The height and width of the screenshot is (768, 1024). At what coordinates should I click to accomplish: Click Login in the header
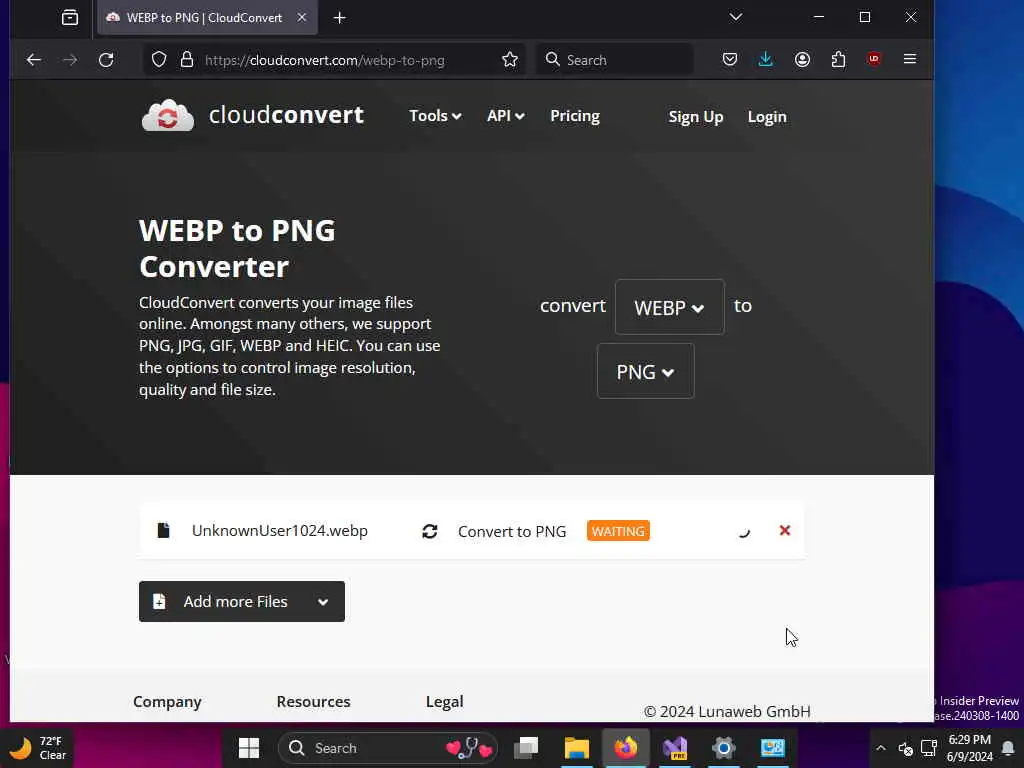[767, 117]
